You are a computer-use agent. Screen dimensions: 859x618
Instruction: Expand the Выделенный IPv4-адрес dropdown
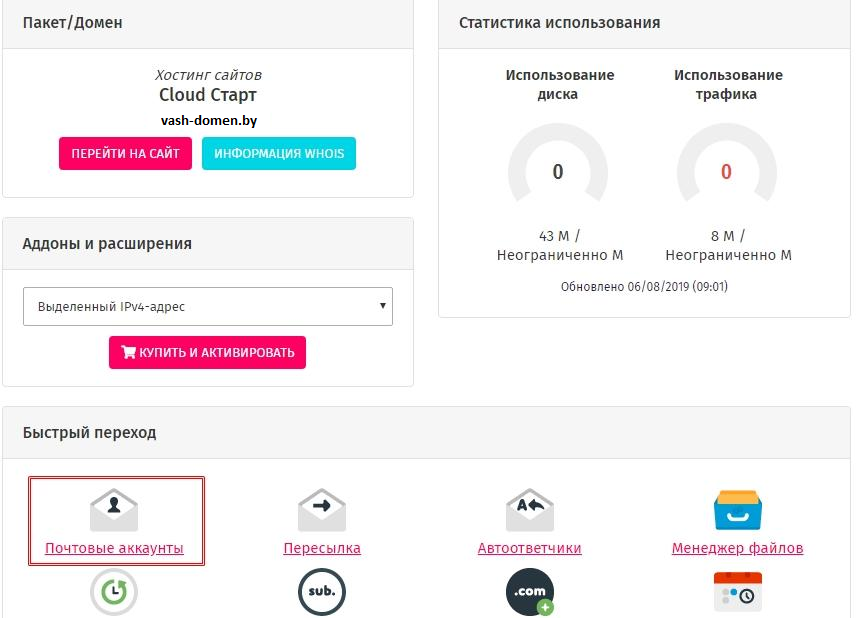click(x=208, y=306)
